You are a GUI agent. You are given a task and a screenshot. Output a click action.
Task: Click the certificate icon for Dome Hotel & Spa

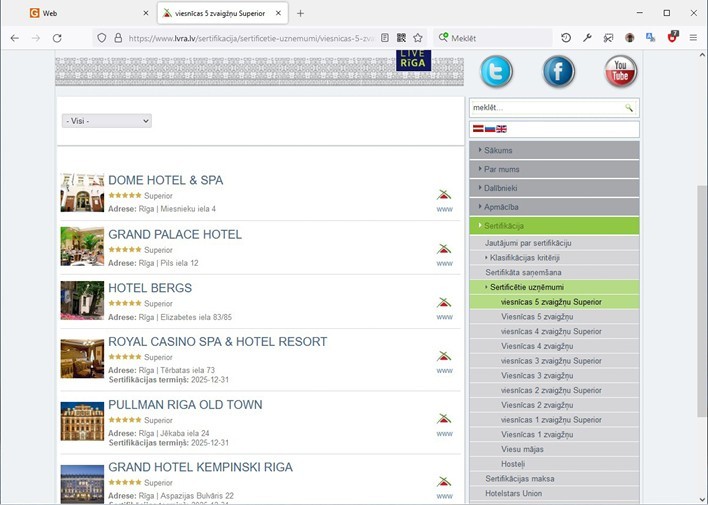(444, 195)
